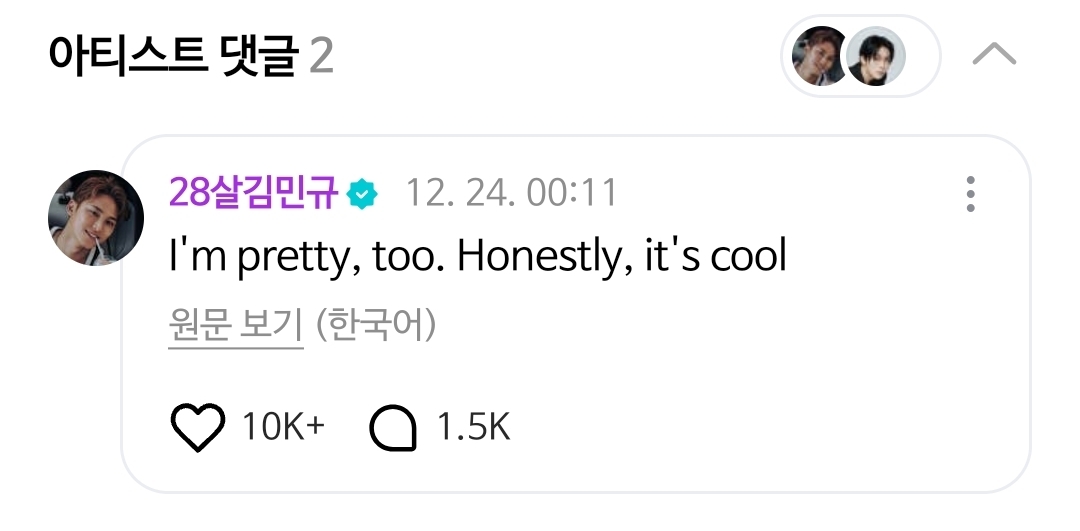Click the (한국어) language label

pos(375,327)
